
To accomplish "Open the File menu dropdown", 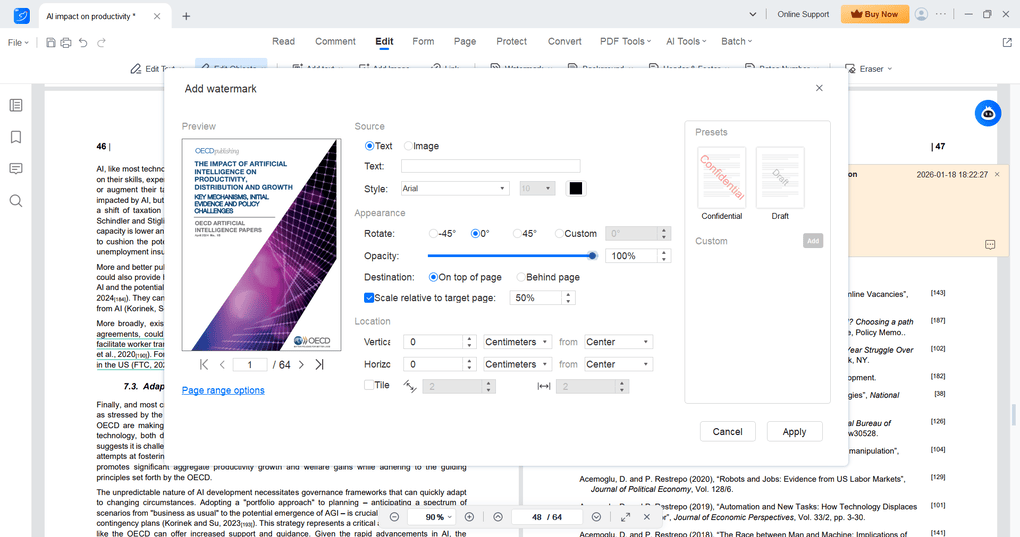I will [18, 43].
